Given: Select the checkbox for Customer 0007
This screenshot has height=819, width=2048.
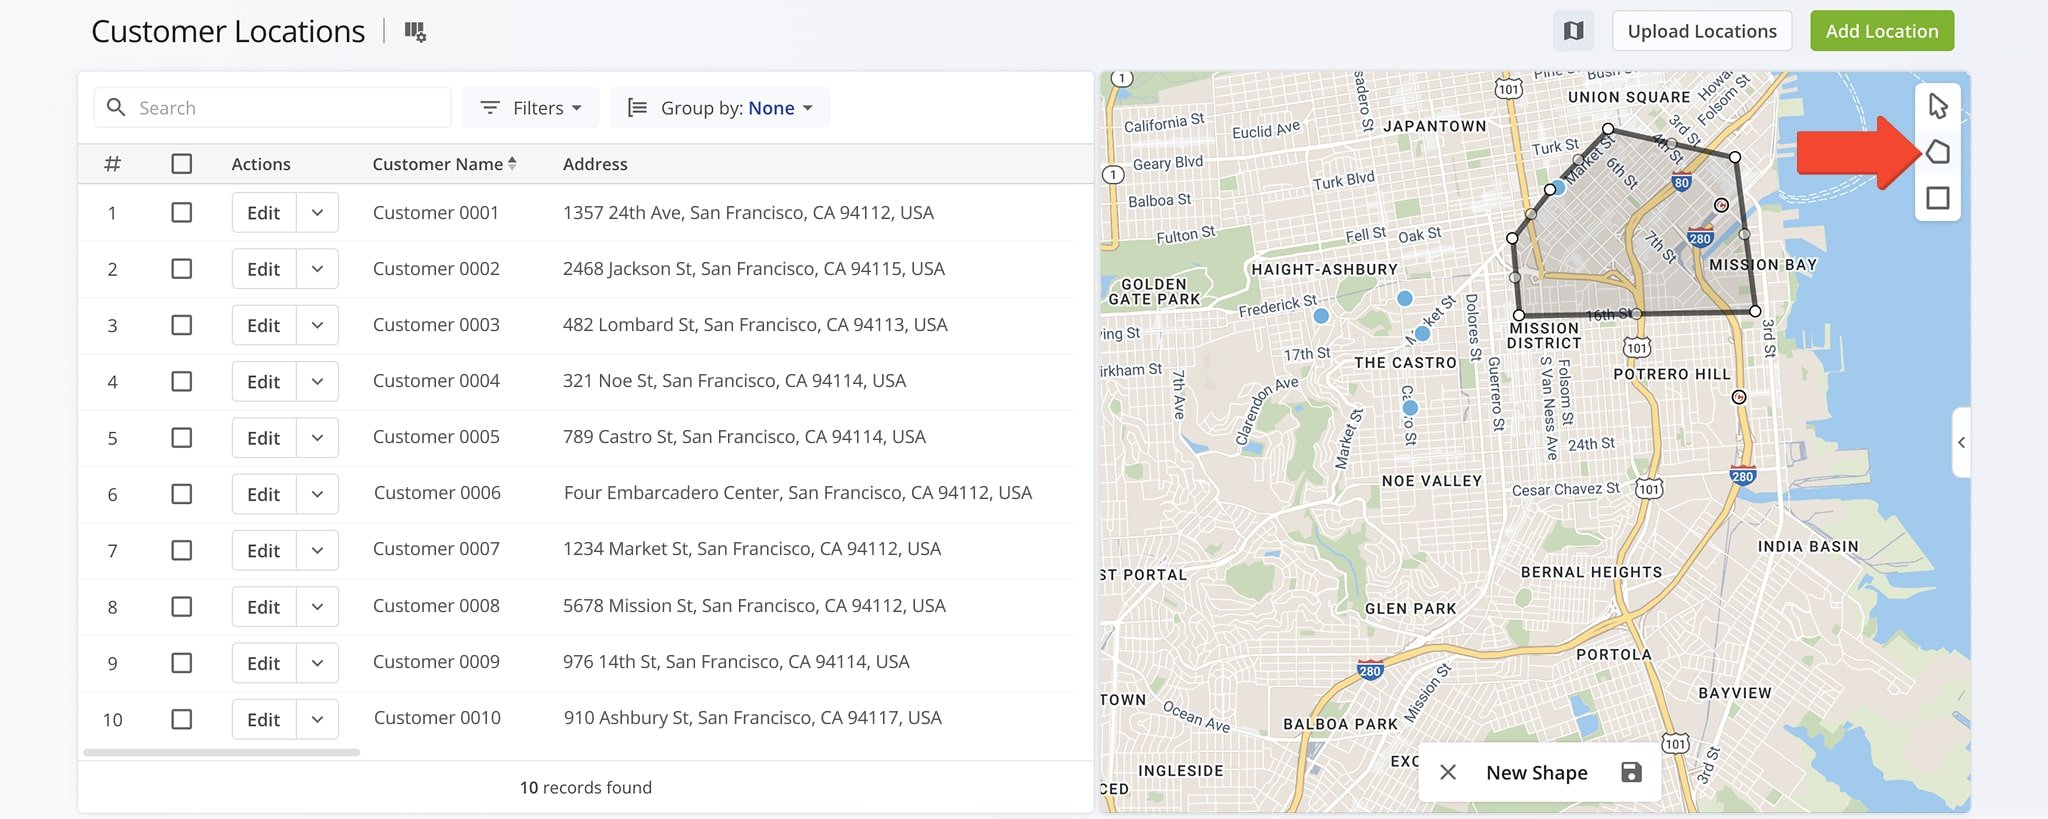Looking at the screenshot, I should (181, 550).
